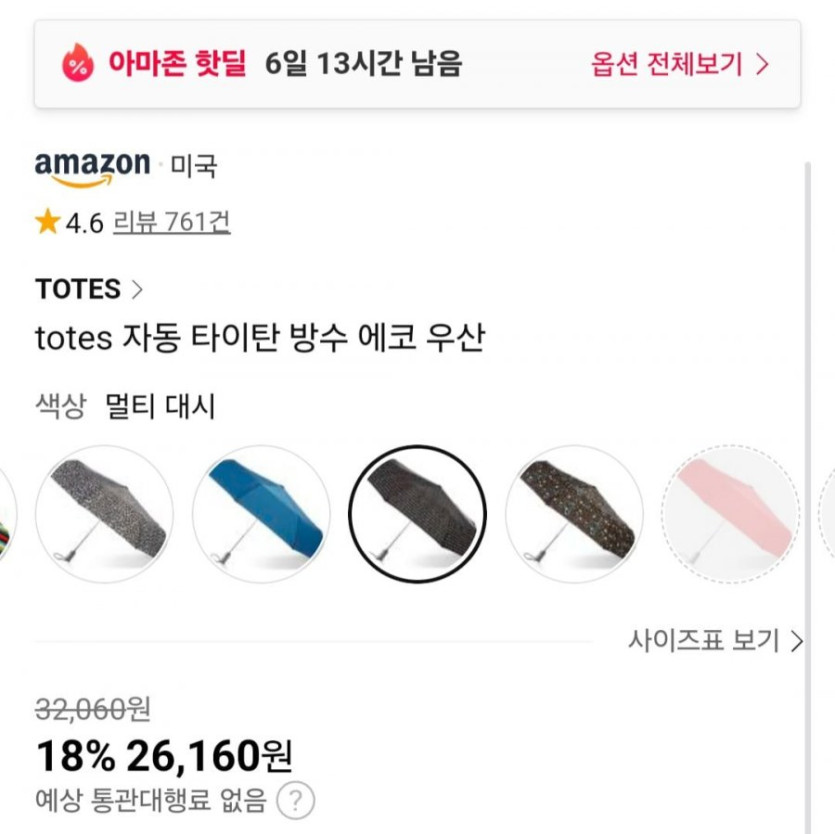Click the 6일 13시간 남음 countdown text
This screenshot has height=834, width=835.
(x=364, y=65)
